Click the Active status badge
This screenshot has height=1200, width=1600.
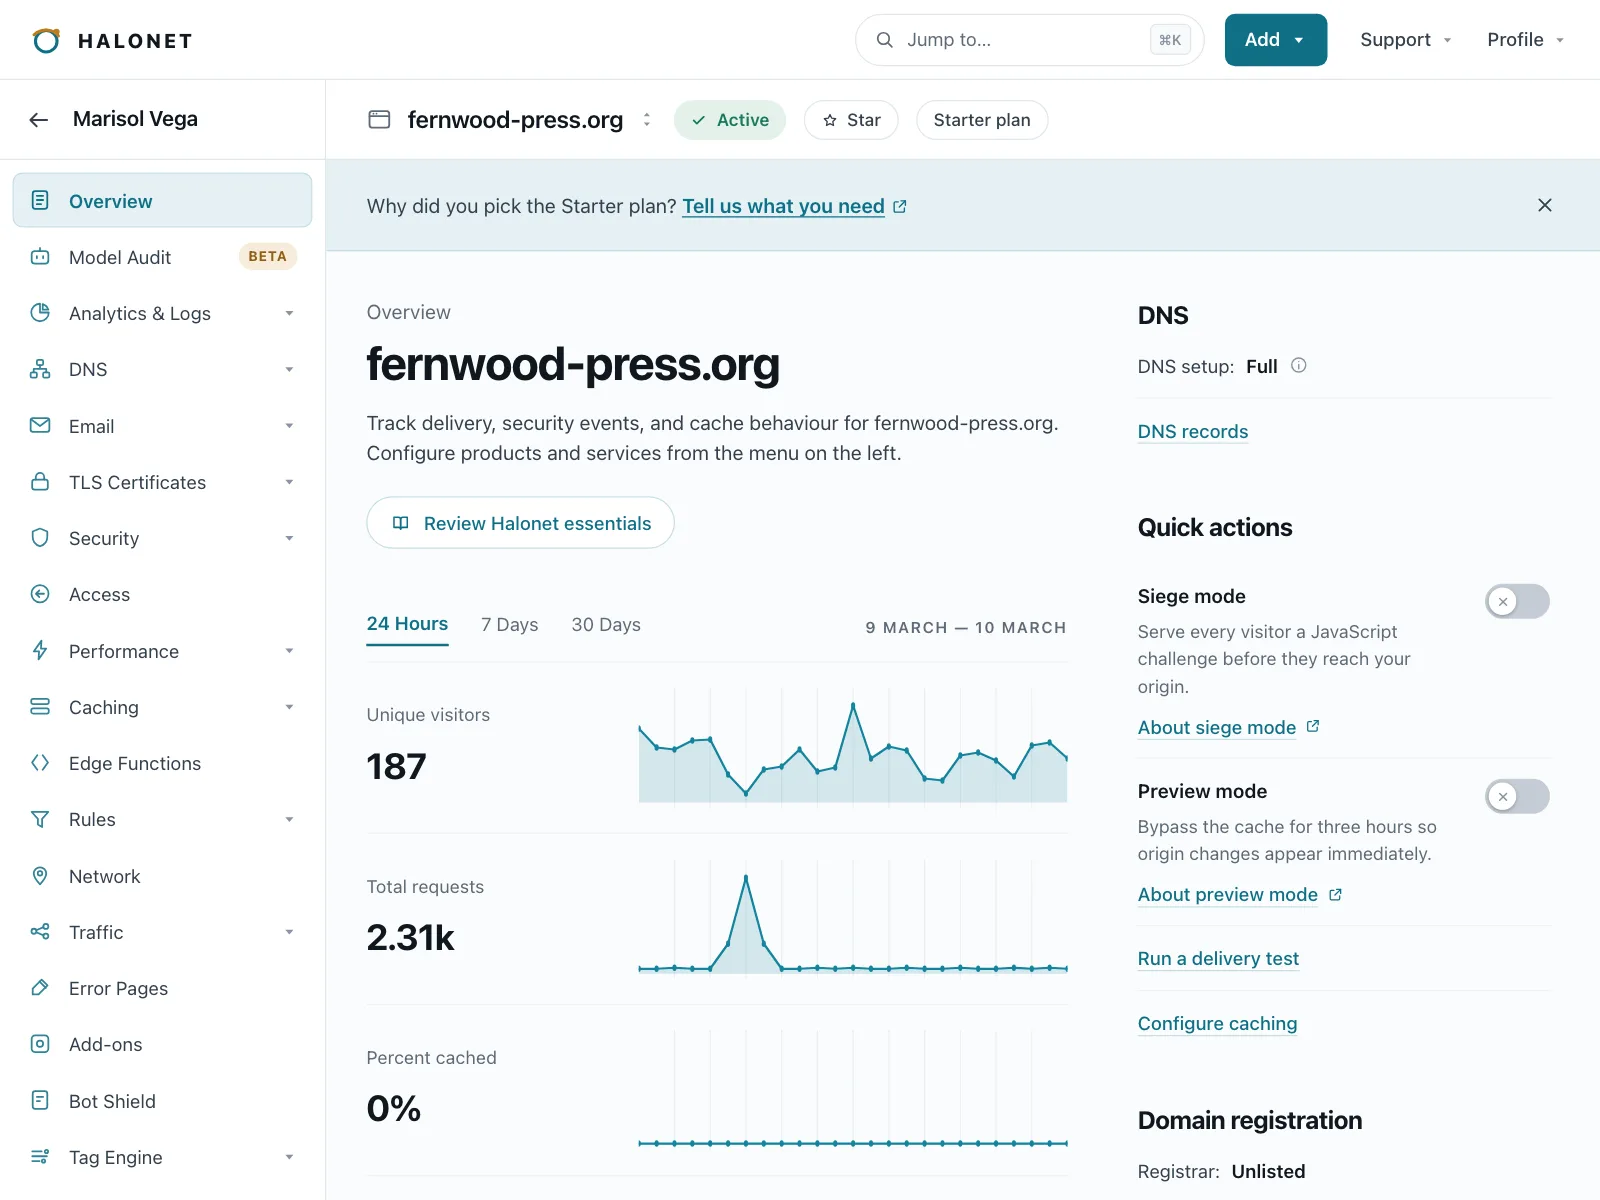[730, 120]
